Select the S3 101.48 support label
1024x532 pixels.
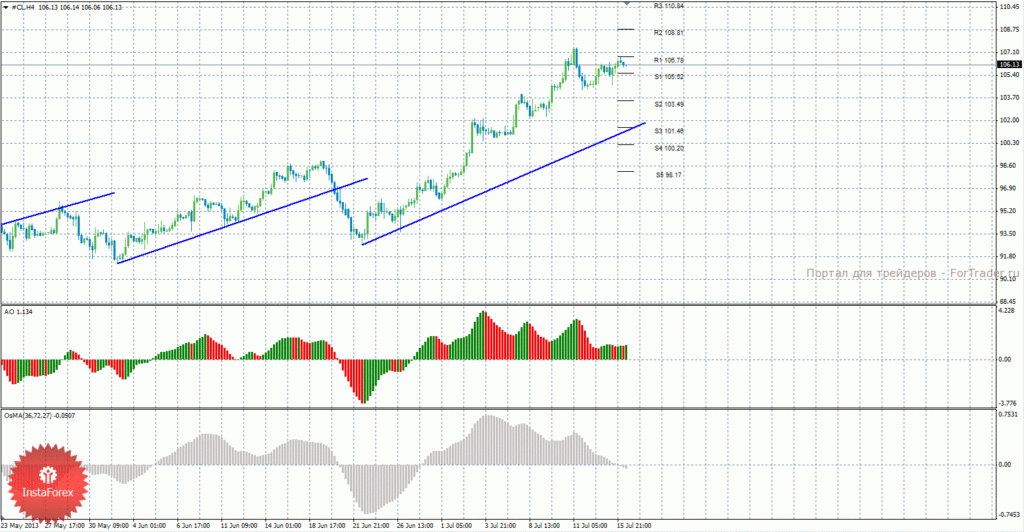click(669, 131)
